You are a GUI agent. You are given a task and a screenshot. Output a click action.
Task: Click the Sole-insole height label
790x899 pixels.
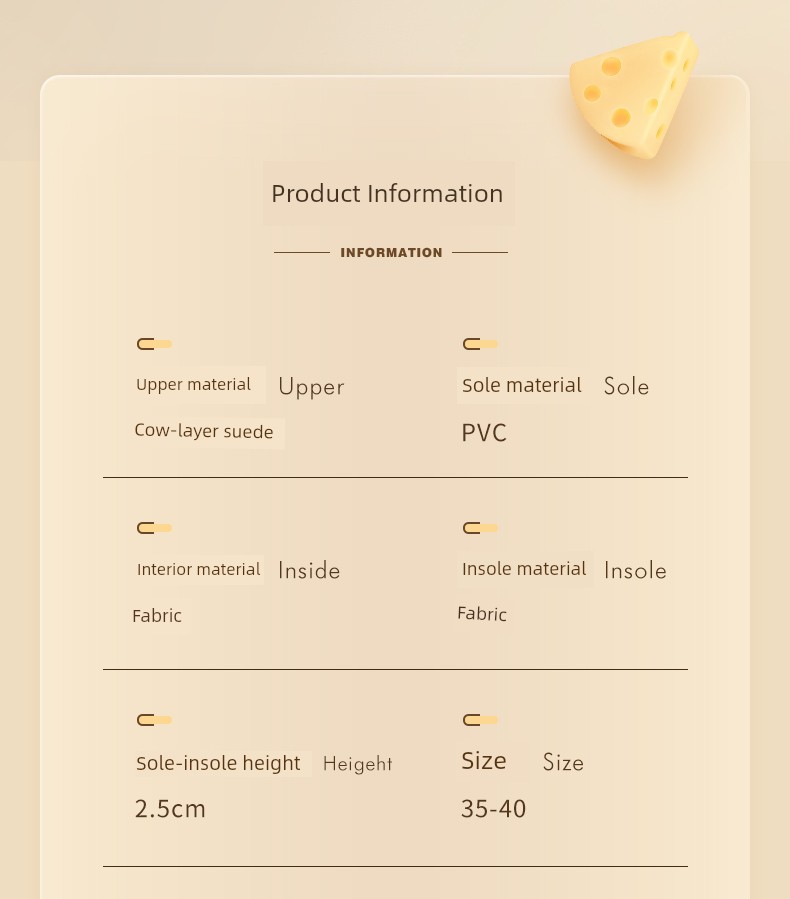pos(218,763)
